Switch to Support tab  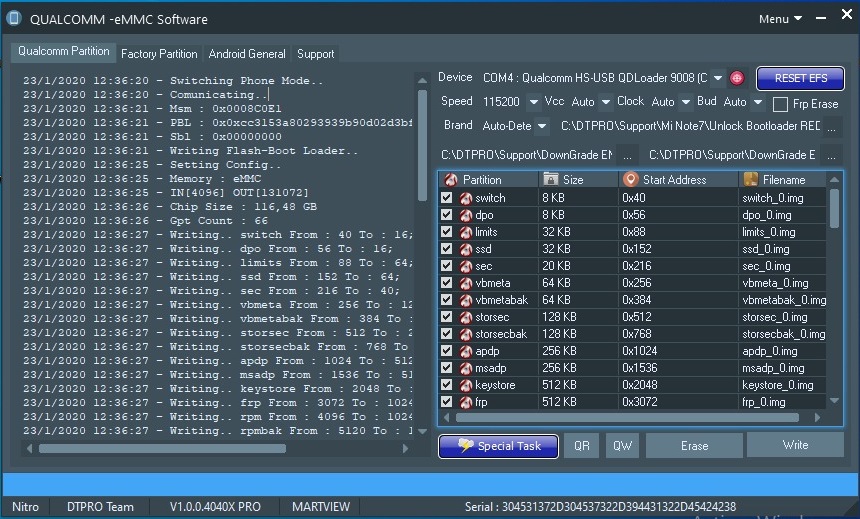pyautogui.click(x=315, y=54)
